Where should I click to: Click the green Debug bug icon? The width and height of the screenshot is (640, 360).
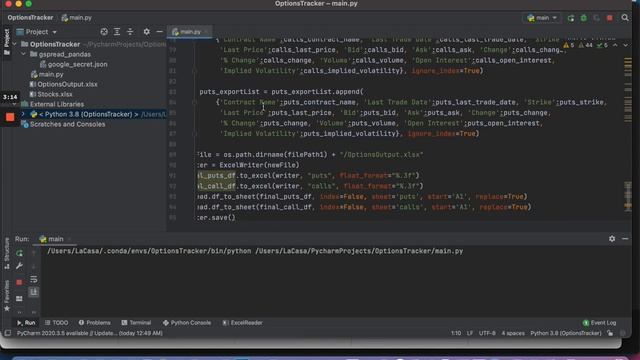[x=584, y=18]
